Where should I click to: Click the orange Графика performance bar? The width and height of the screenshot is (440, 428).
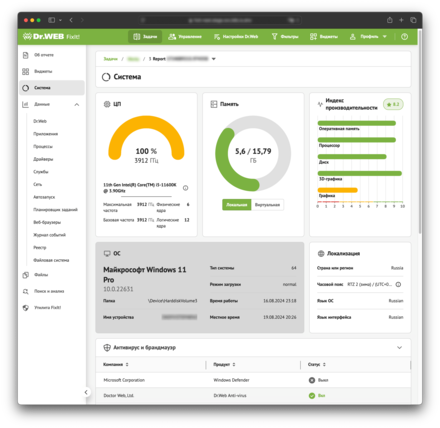(337, 190)
